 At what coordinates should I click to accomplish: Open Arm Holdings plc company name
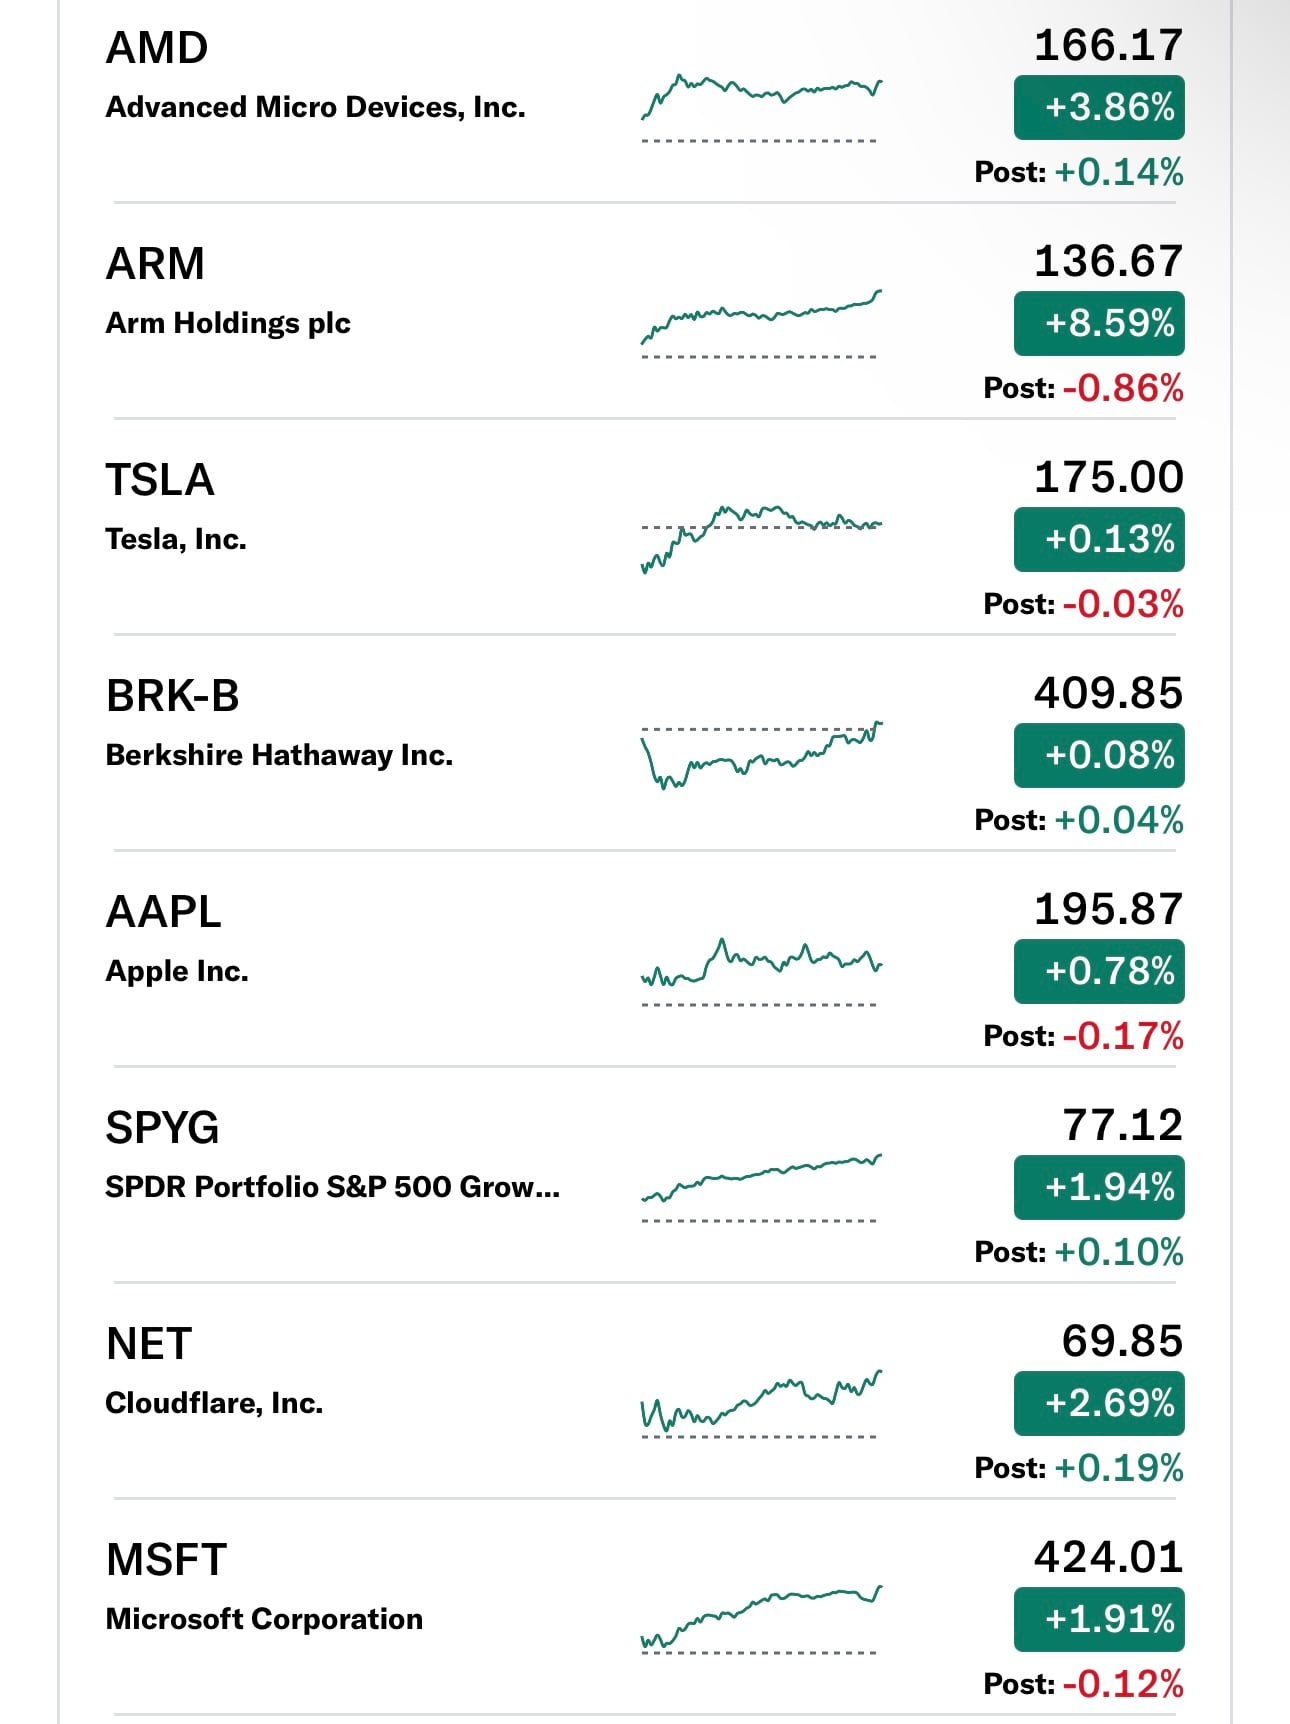tap(228, 323)
